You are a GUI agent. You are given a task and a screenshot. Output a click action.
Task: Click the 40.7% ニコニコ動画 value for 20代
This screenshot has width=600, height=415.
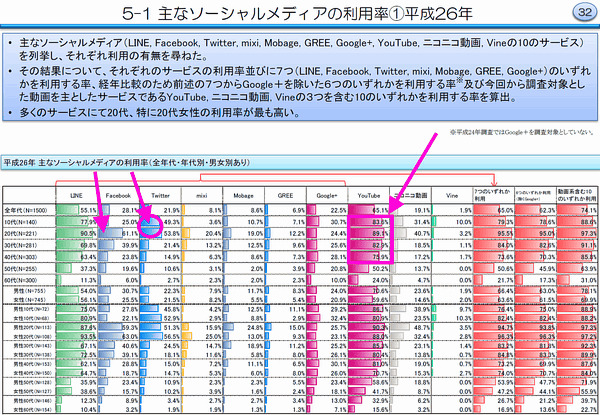click(x=422, y=233)
